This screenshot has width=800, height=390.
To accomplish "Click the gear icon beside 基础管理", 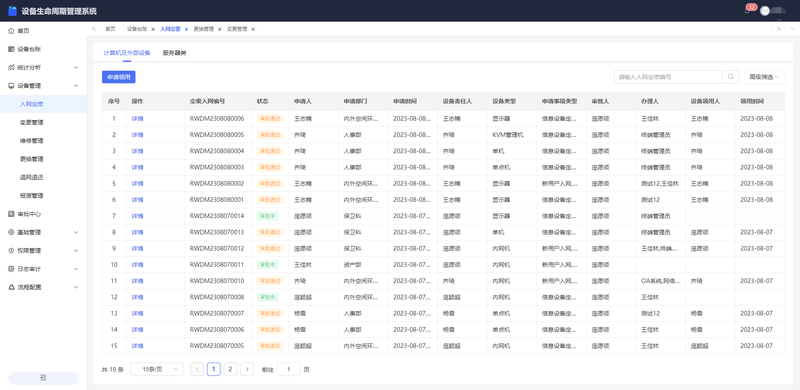I will (x=11, y=232).
